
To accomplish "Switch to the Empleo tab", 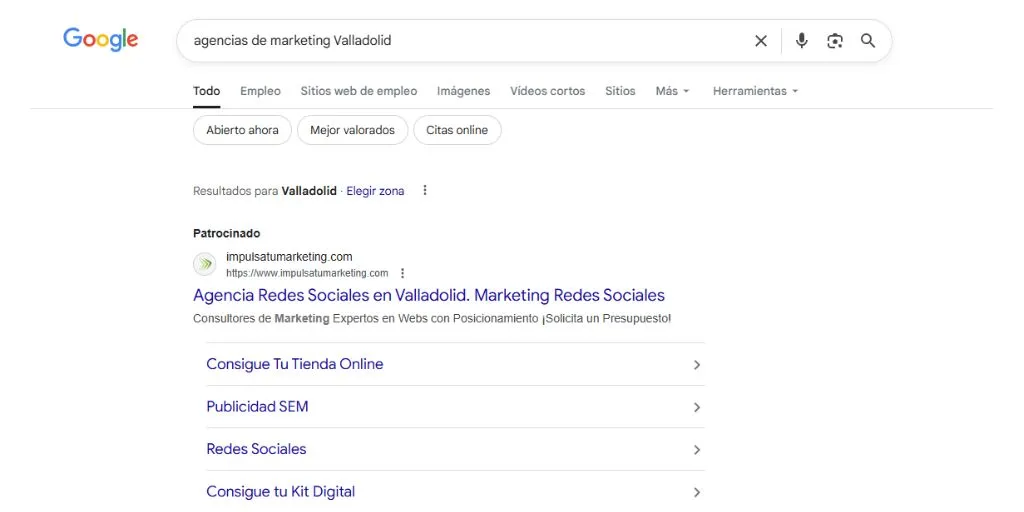I will click(261, 91).
